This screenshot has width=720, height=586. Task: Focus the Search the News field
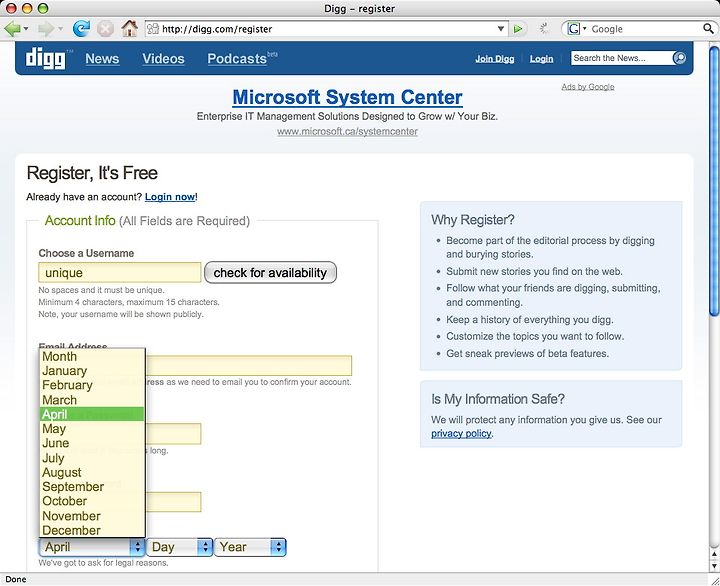pyautogui.click(x=622, y=58)
